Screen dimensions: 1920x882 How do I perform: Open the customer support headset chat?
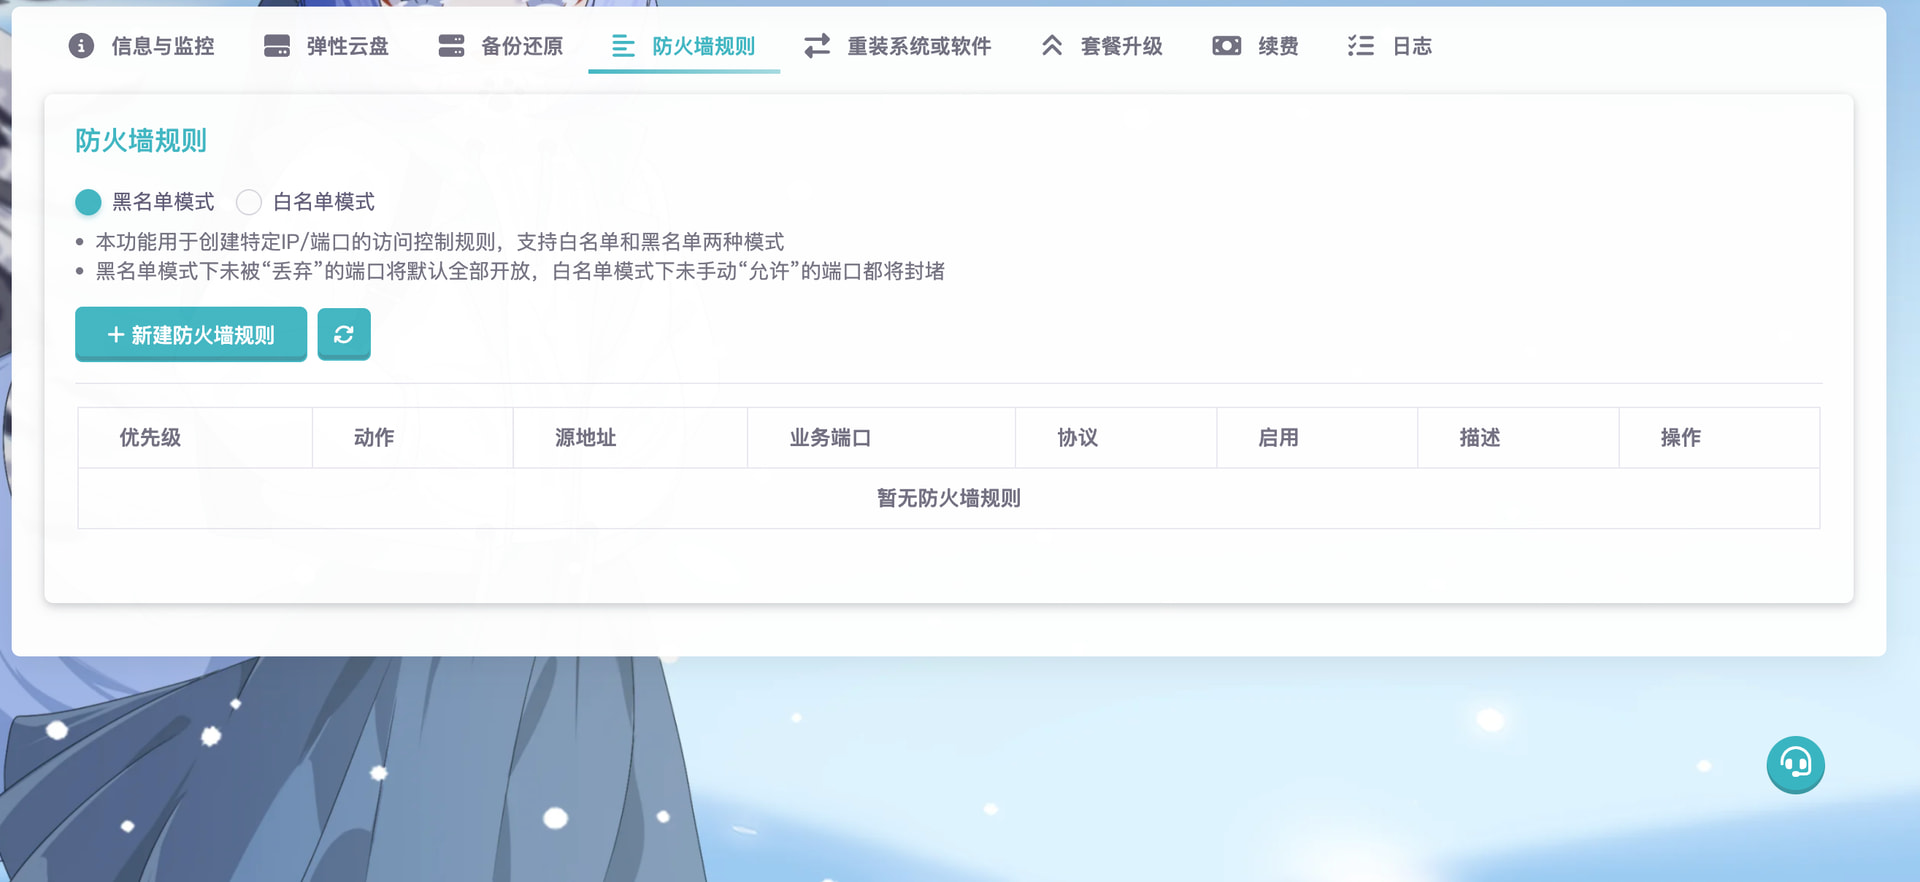point(1795,765)
